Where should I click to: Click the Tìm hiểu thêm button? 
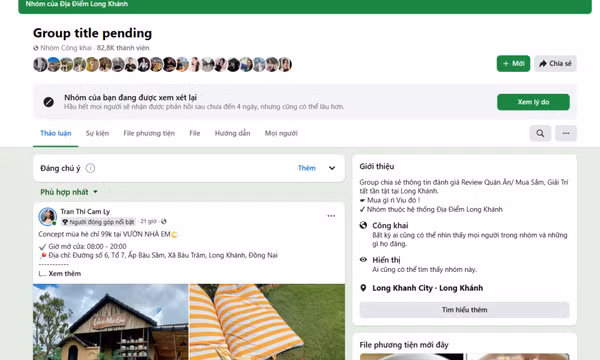pos(464,310)
